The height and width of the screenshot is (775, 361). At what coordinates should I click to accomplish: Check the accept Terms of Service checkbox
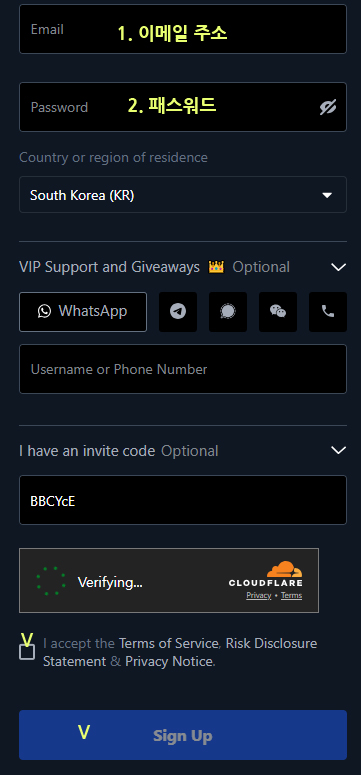[27, 652]
